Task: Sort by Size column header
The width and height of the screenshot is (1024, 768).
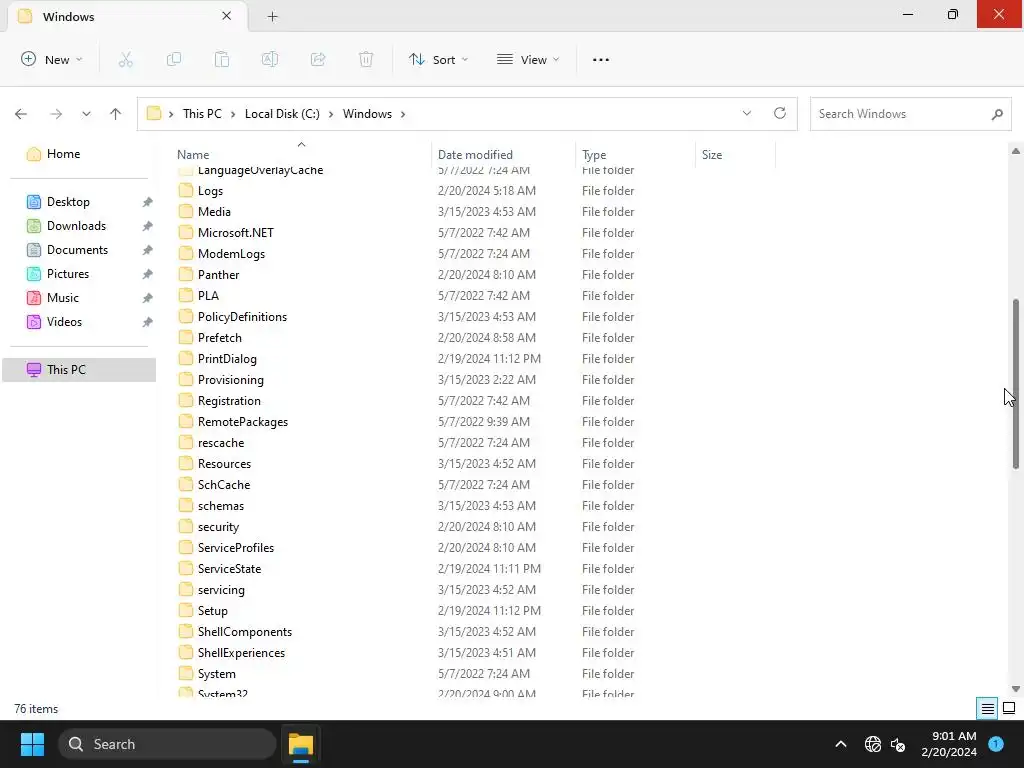Action: pyautogui.click(x=735, y=155)
